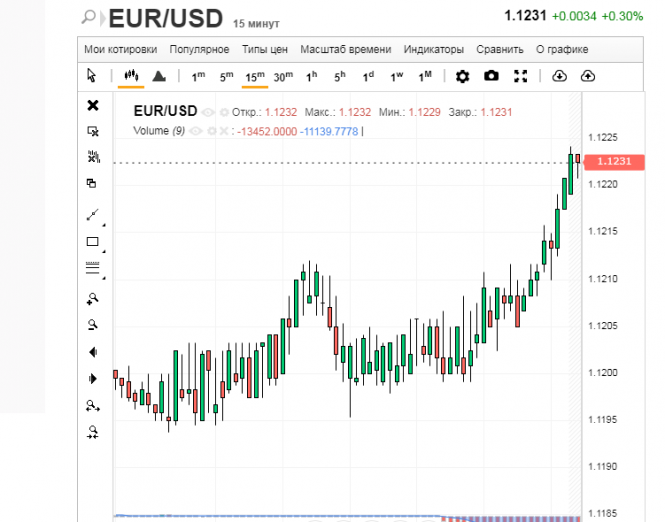Image resolution: width=665 pixels, height=522 pixels.
Task: Expand the rectangle shape tool options
Action: click(103, 251)
